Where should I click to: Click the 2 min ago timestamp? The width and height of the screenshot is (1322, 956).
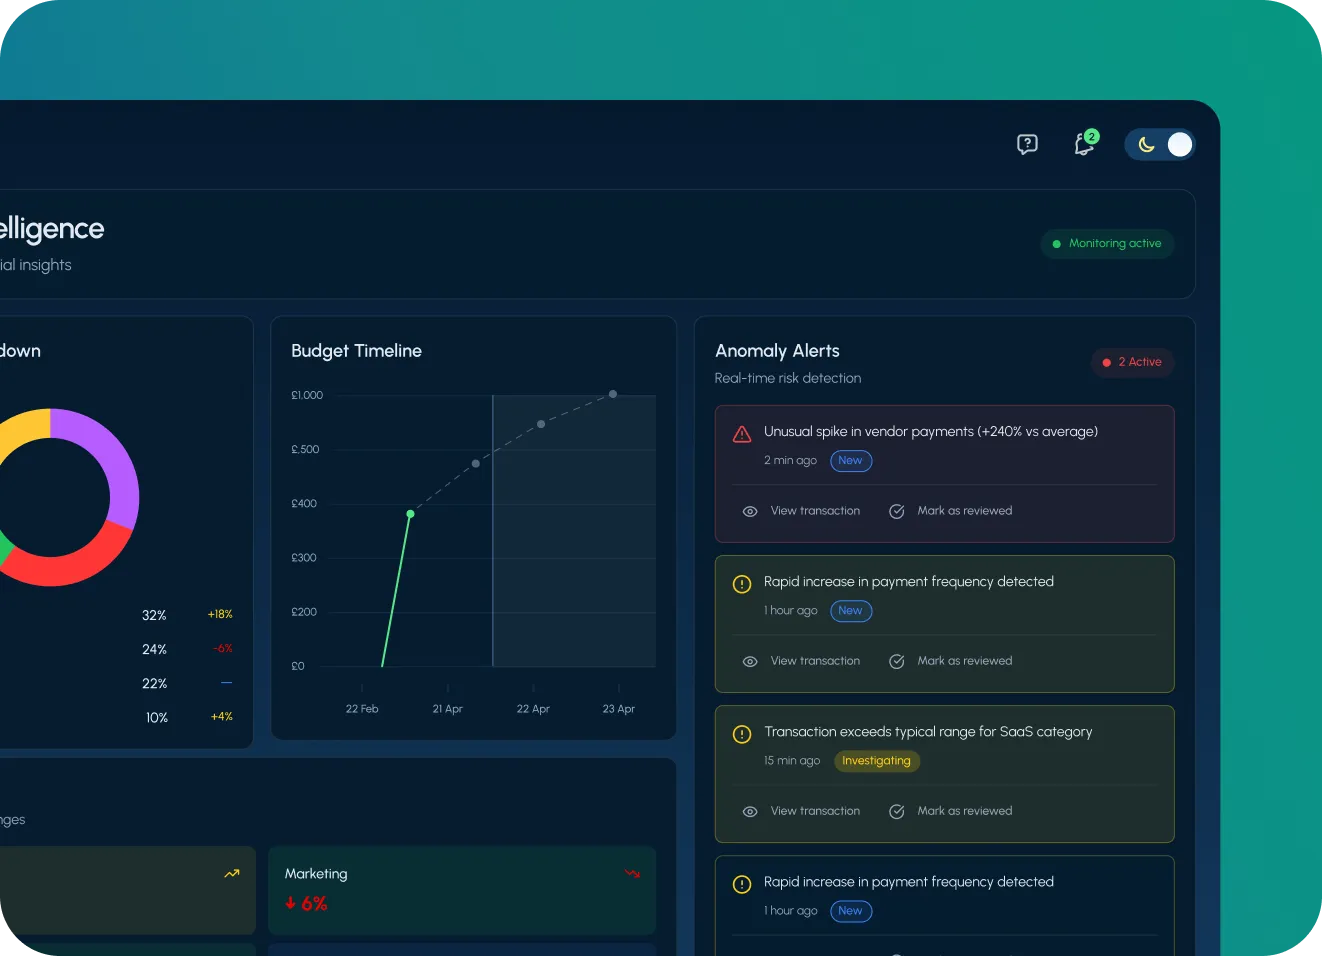pos(790,461)
